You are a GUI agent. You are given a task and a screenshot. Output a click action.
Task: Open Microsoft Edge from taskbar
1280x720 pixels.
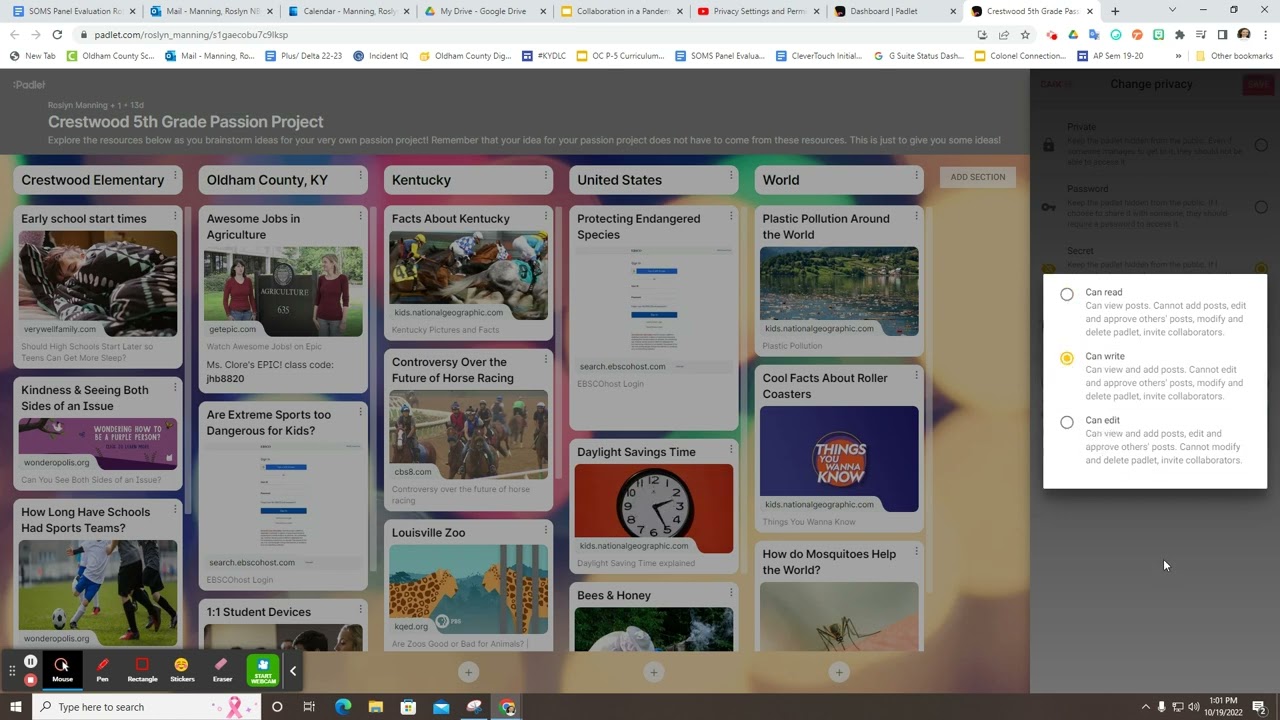point(343,707)
